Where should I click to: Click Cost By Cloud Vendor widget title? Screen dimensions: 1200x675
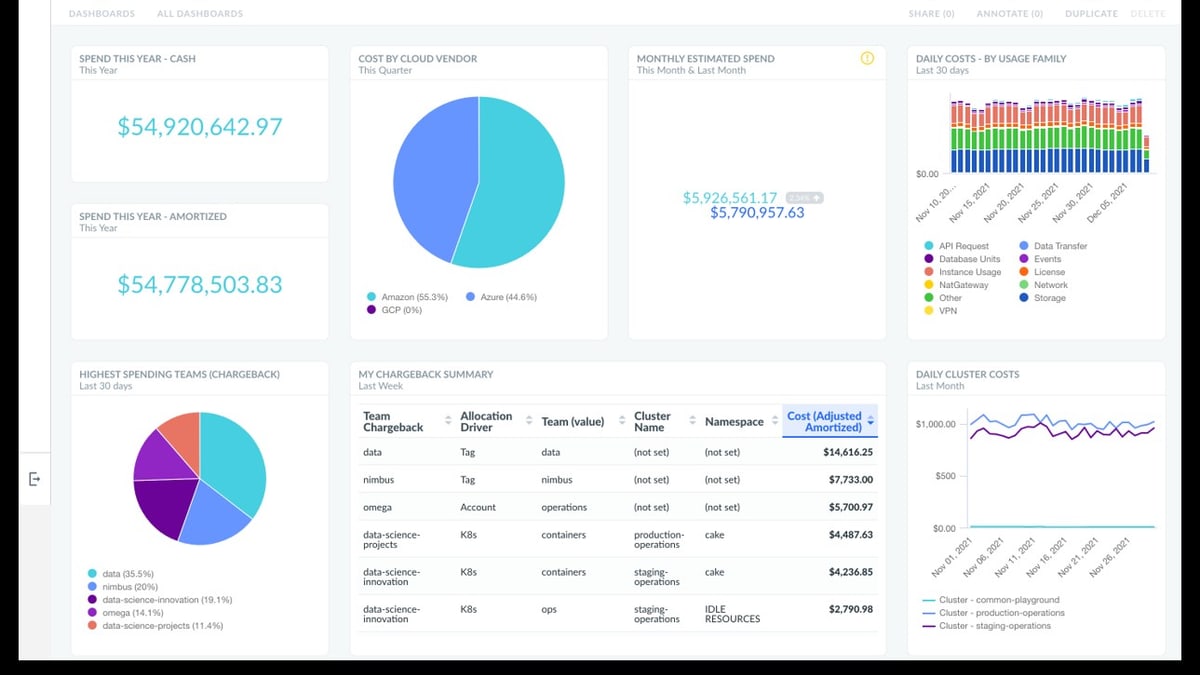pyautogui.click(x=418, y=58)
